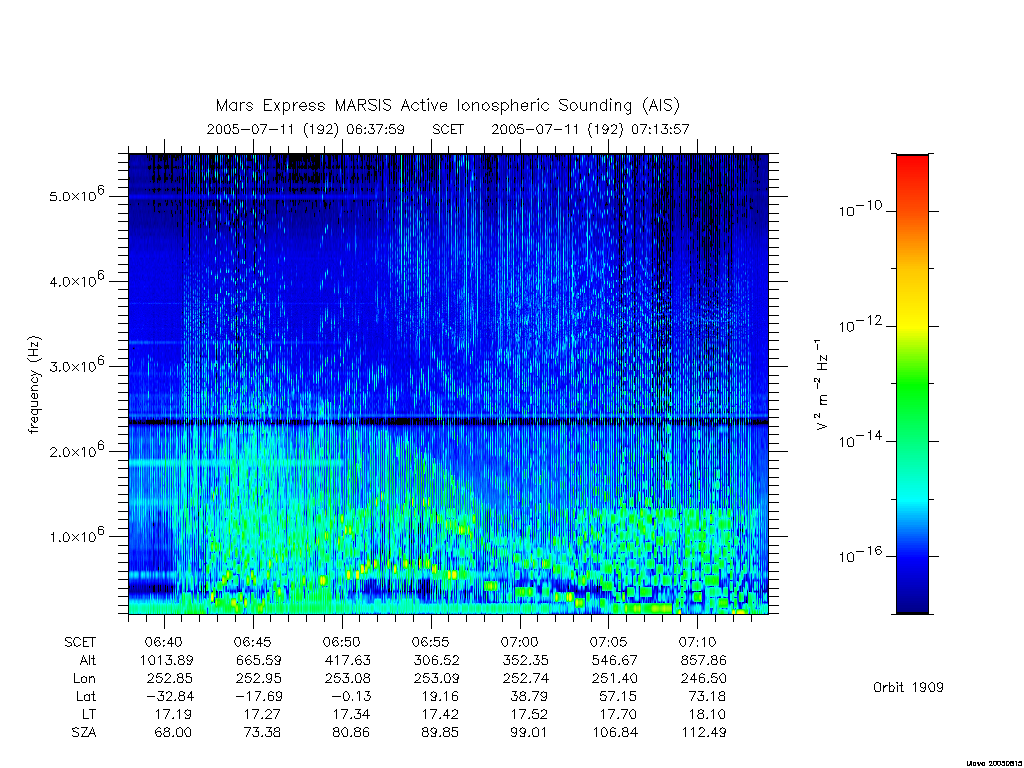Click the end timestamp 07:13:57 in subtitle

tap(660, 129)
